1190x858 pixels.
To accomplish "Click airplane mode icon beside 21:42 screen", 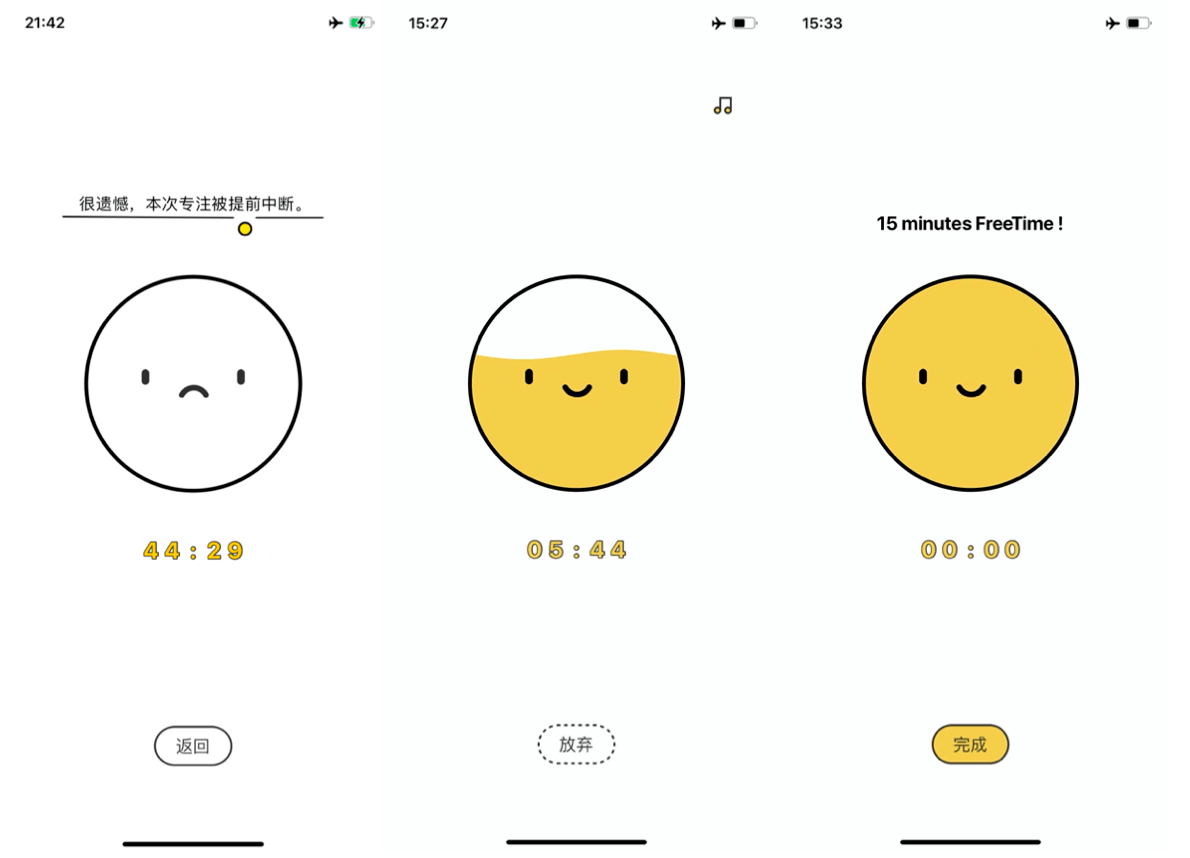I will 335,23.
